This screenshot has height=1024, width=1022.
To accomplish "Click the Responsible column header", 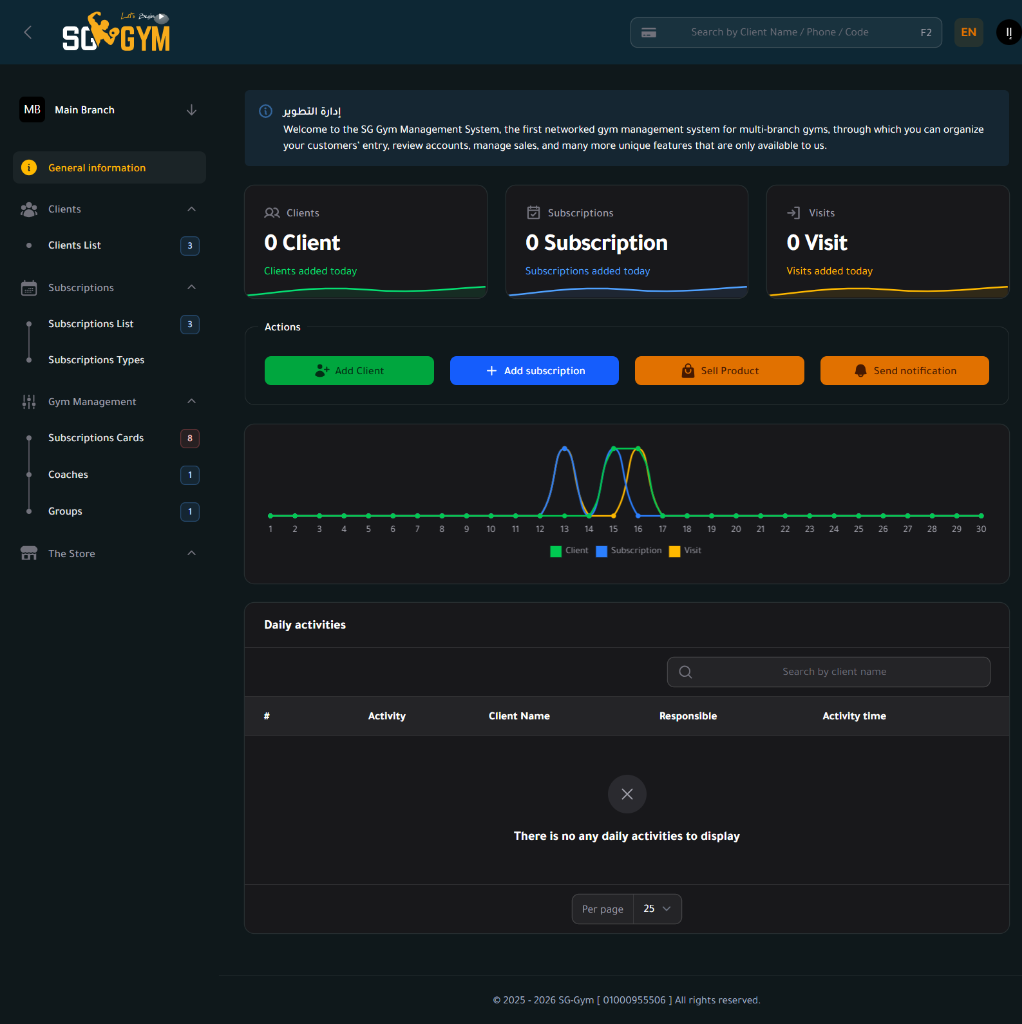I will pyautogui.click(x=688, y=716).
